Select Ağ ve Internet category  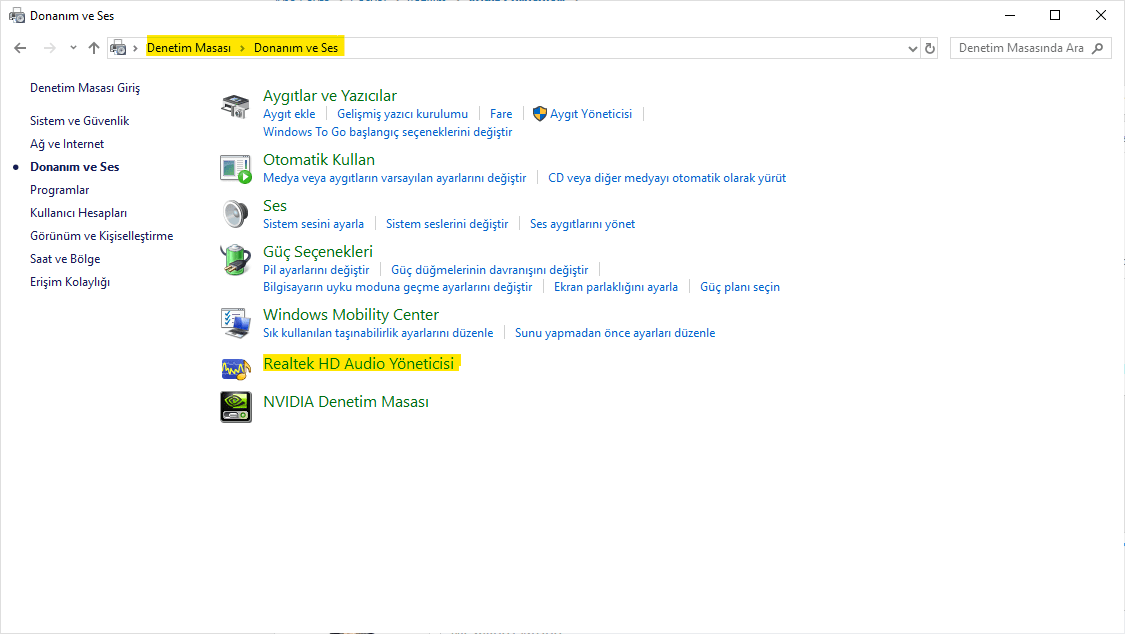[67, 143]
